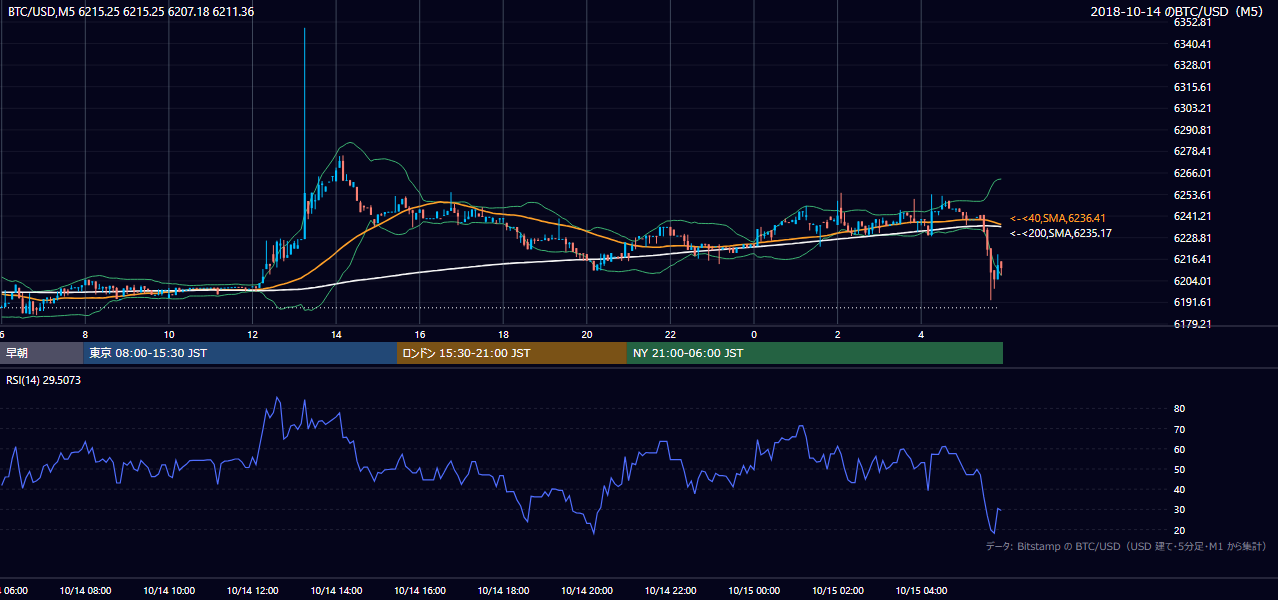Click bottom time label 10/14 12:00
This screenshot has width=1278, height=600.
[x=252, y=591]
